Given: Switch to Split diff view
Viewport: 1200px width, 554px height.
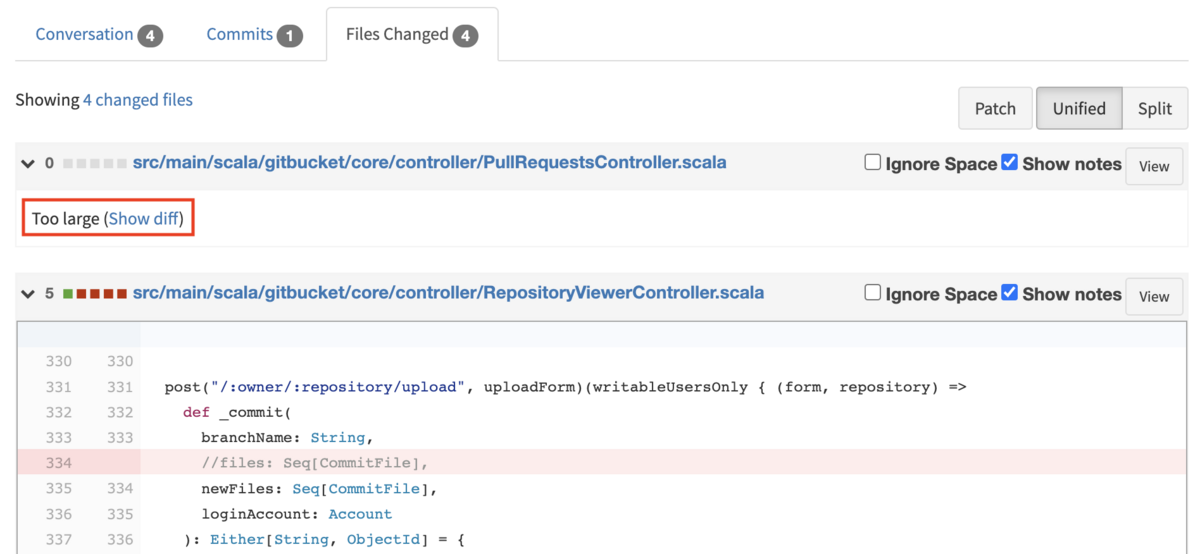Looking at the screenshot, I should [1154, 108].
